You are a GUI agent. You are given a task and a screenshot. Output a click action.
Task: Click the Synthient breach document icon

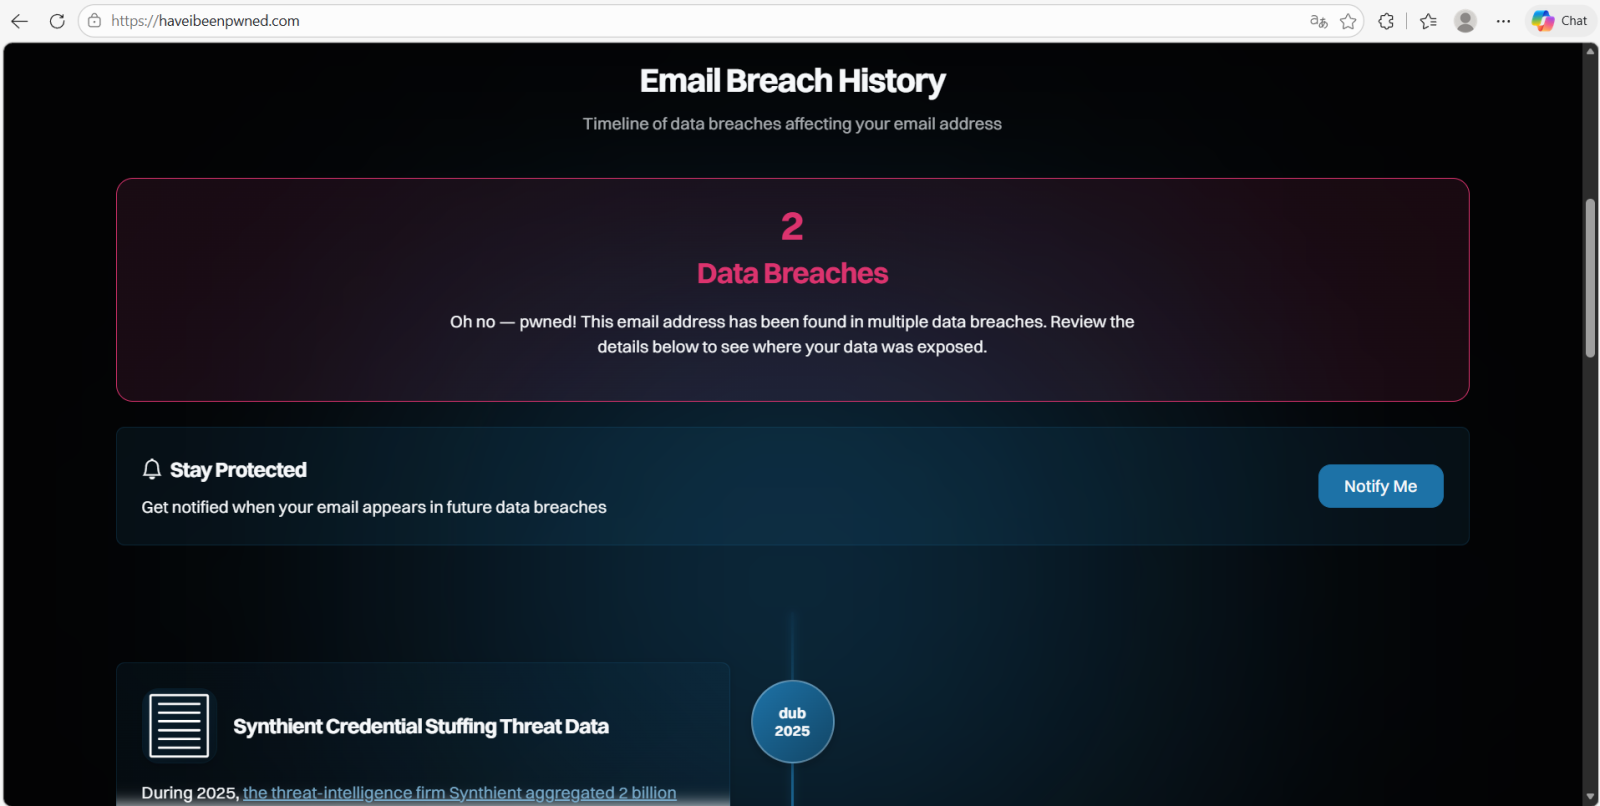coord(179,726)
